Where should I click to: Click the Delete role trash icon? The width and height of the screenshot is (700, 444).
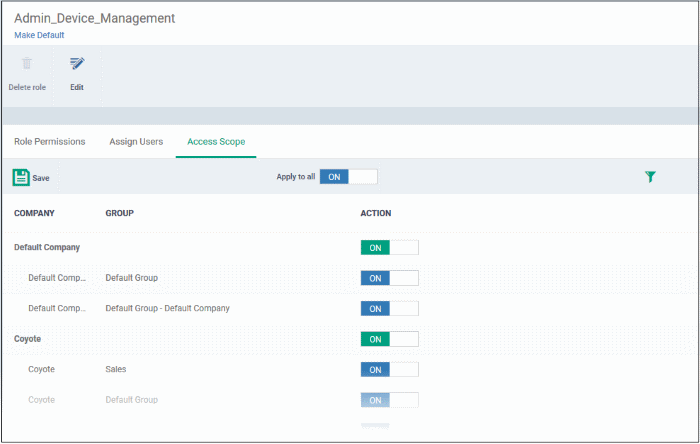[x=27, y=63]
